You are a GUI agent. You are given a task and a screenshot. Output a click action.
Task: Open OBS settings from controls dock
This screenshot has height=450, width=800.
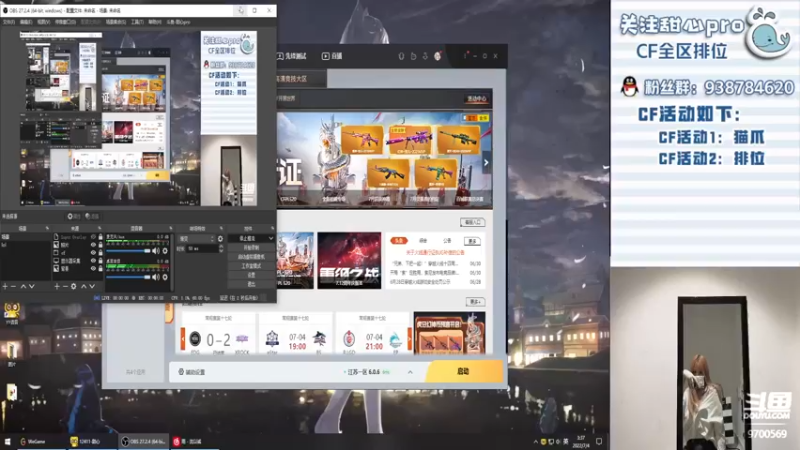pyautogui.click(x=252, y=275)
